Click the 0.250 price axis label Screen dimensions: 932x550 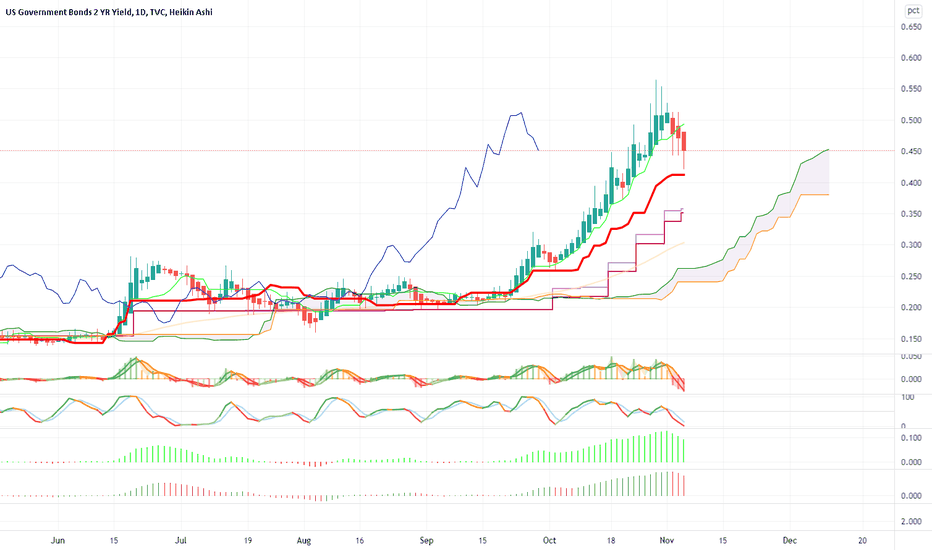click(911, 276)
